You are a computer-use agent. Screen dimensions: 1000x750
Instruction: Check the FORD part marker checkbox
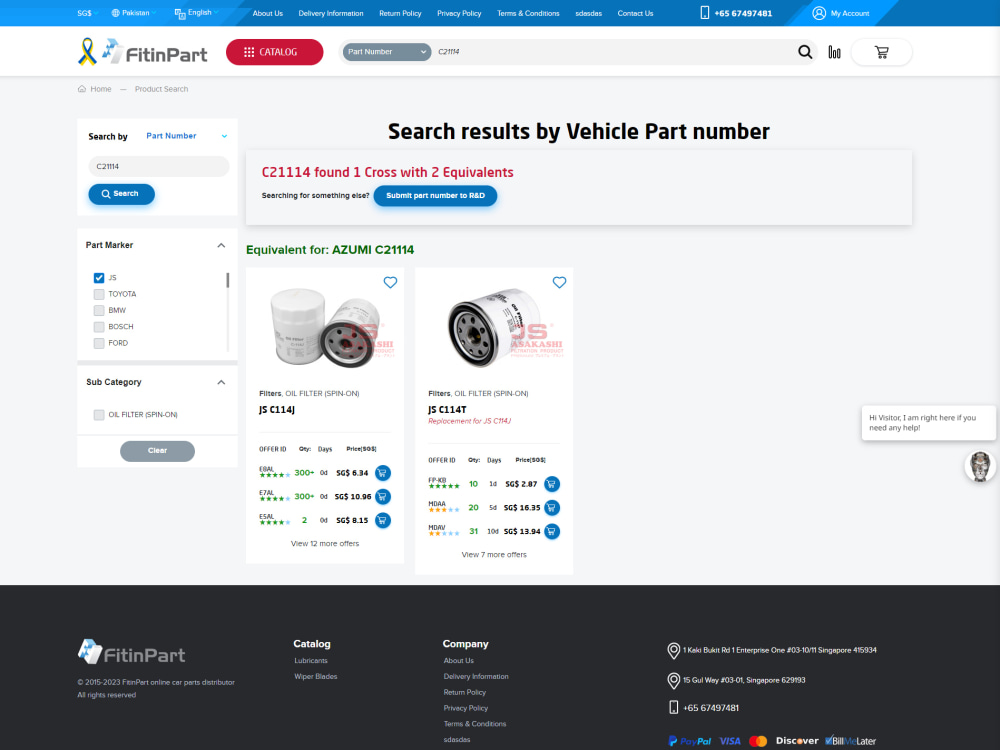(99, 343)
